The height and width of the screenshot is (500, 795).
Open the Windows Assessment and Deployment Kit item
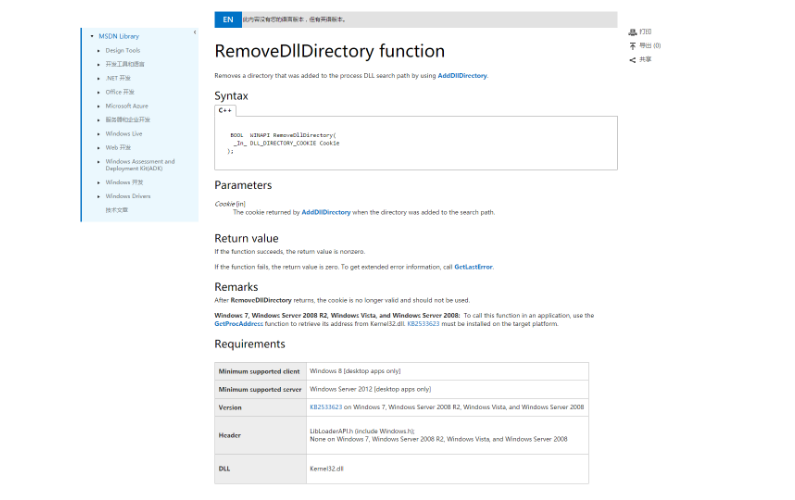139,165
